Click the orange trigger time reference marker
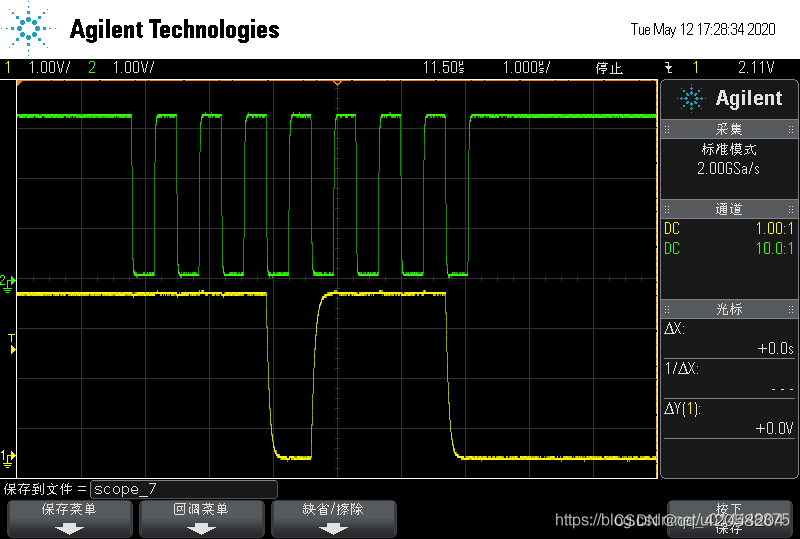 pos(337,82)
